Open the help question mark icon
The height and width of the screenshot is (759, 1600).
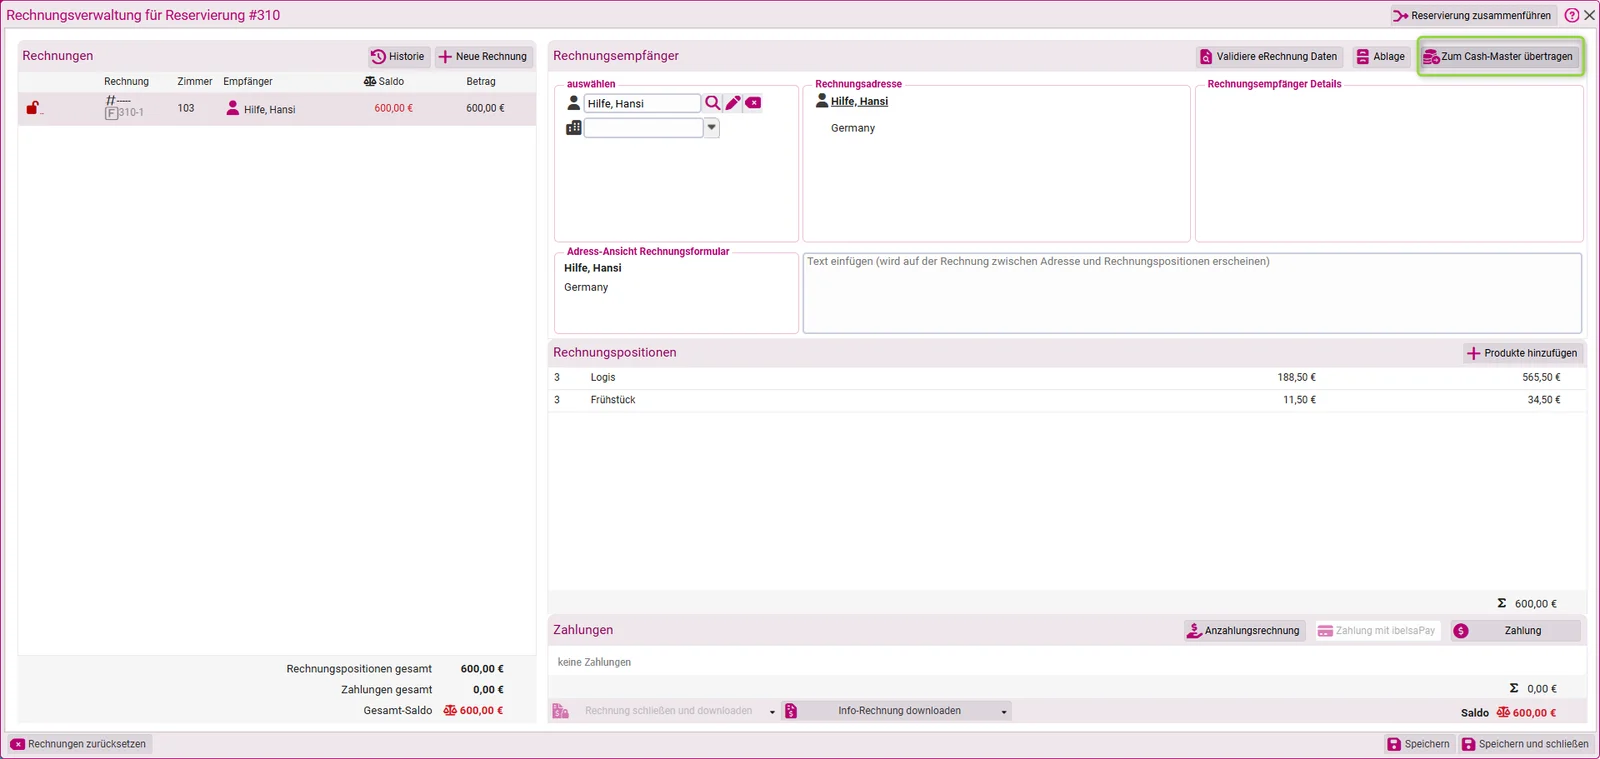[1572, 15]
